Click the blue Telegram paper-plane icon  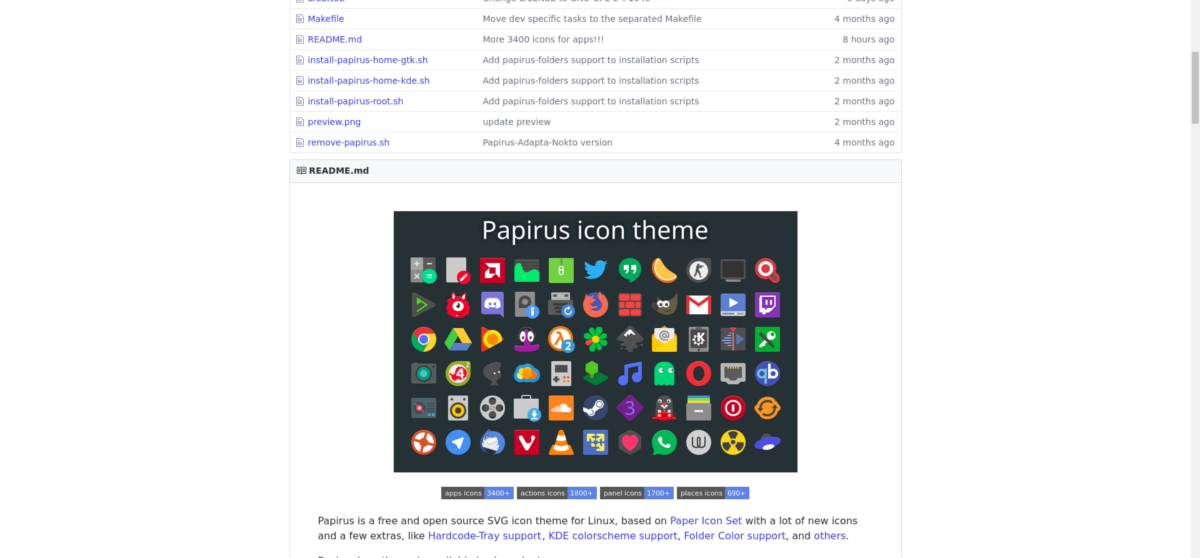coord(458,442)
